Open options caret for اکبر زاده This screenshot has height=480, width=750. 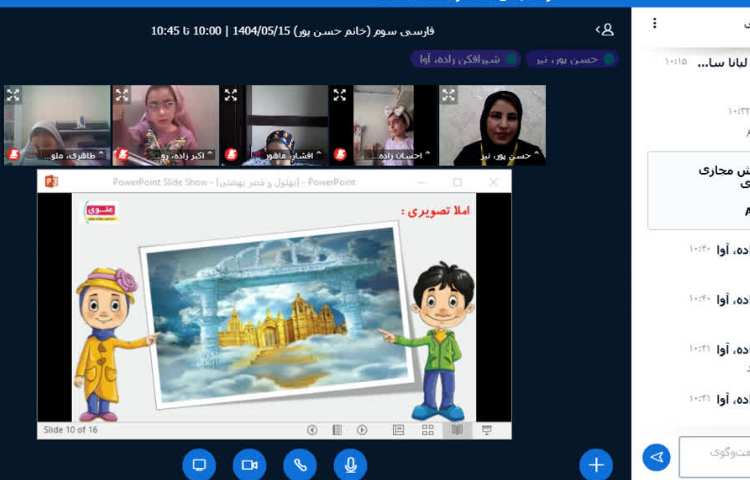210,154
